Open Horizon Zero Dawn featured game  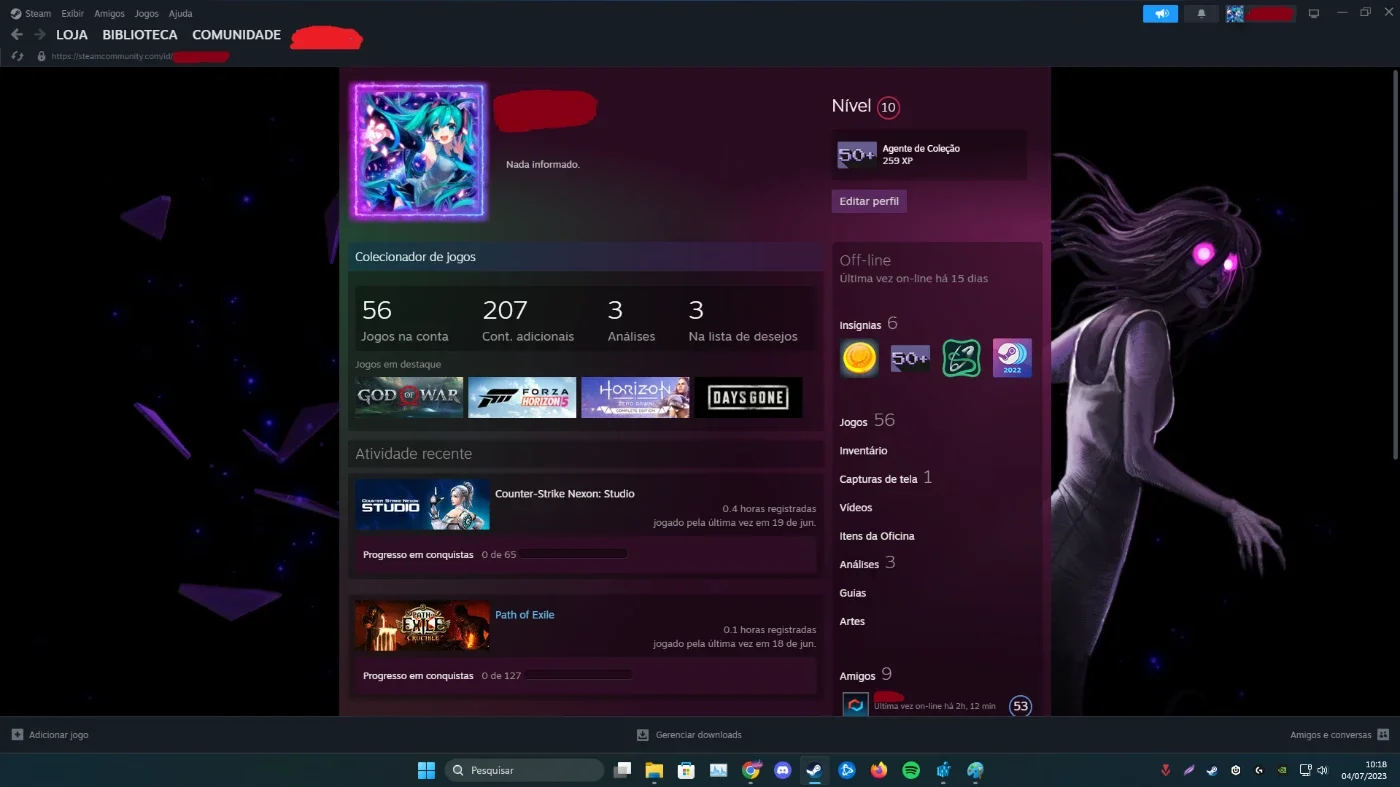pyautogui.click(x=635, y=397)
